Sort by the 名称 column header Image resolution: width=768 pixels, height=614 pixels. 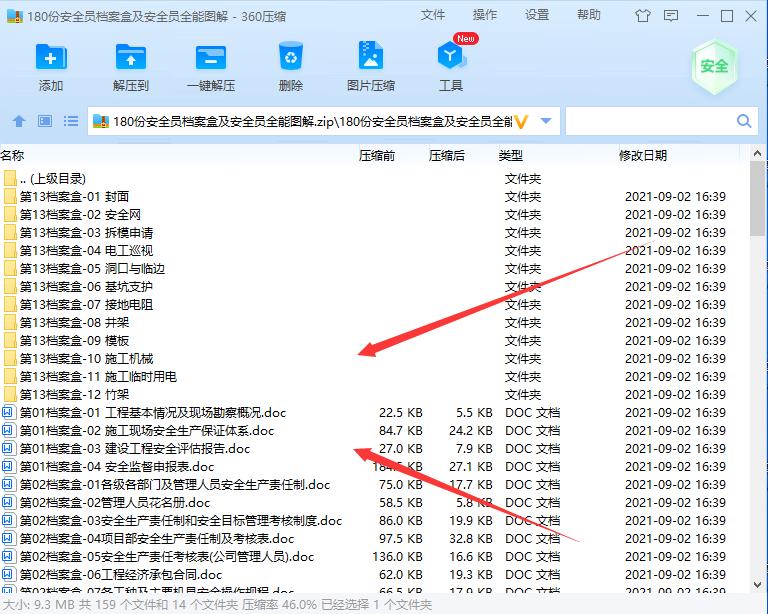point(12,156)
